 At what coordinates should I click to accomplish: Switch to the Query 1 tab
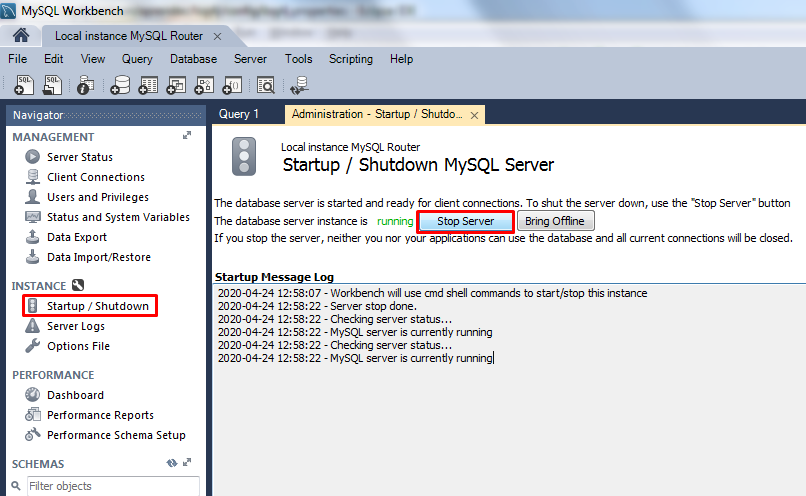(239, 114)
